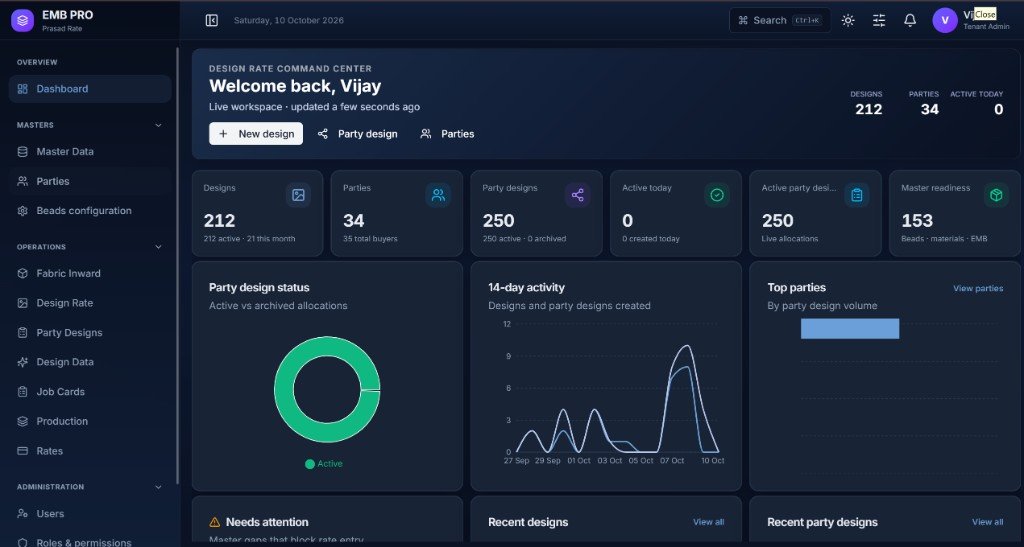Open the V user avatar menu
The height and width of the screenshot is (547, 1024).
point(944,20)
